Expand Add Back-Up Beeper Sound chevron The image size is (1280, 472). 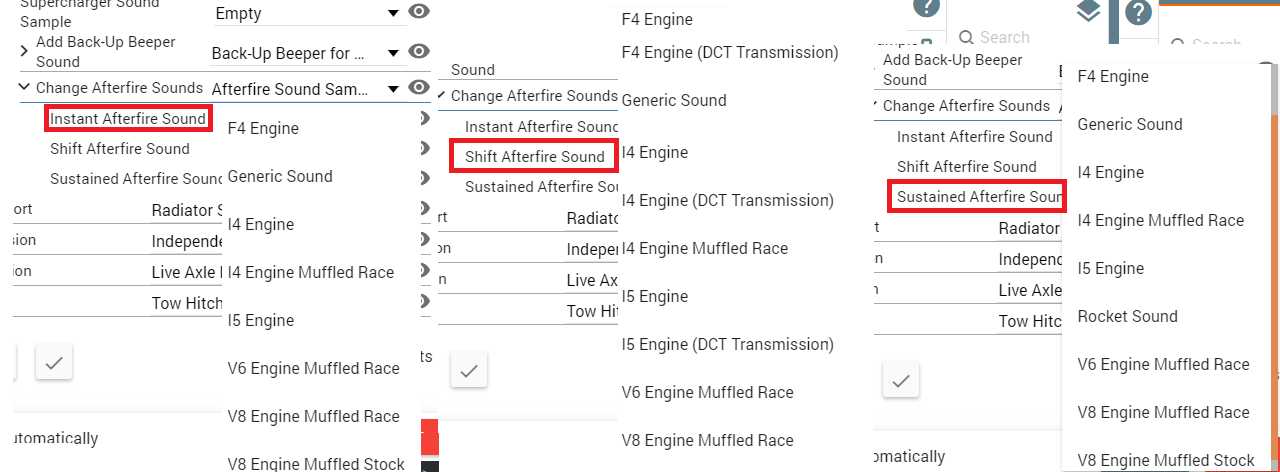click(x=25, y=49)
